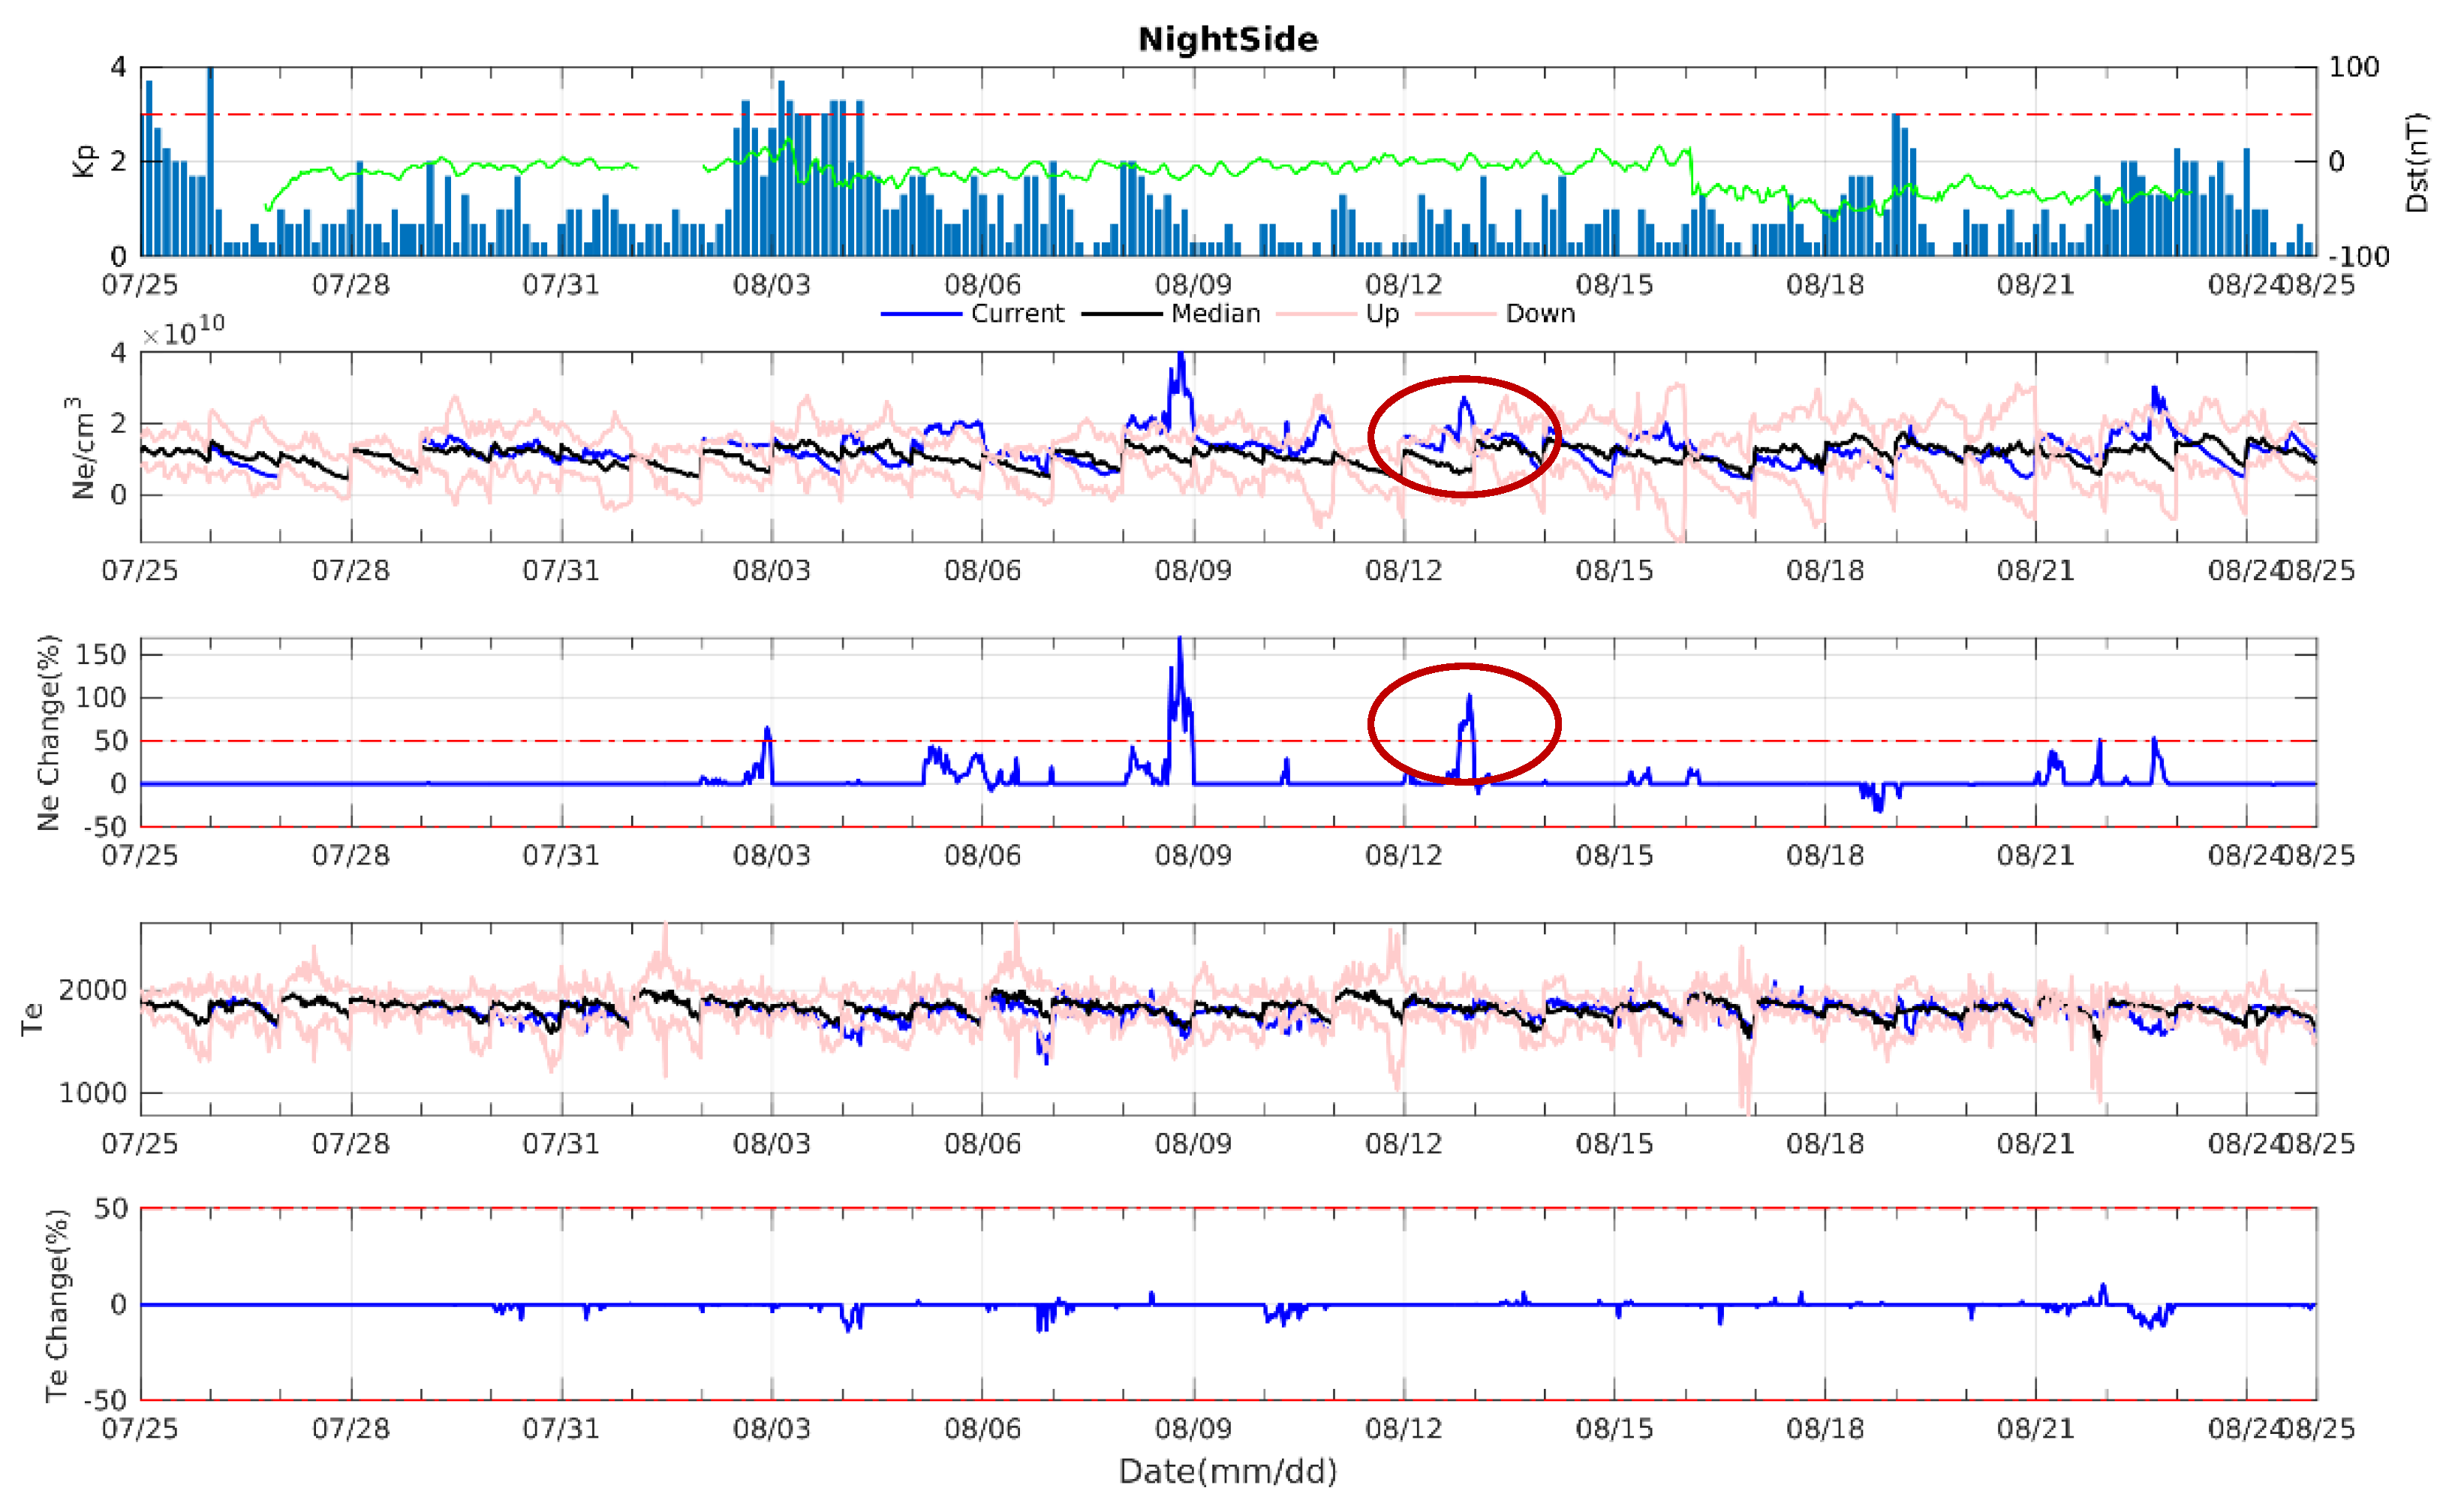Click the Kp y-axis label

(84, 161)
